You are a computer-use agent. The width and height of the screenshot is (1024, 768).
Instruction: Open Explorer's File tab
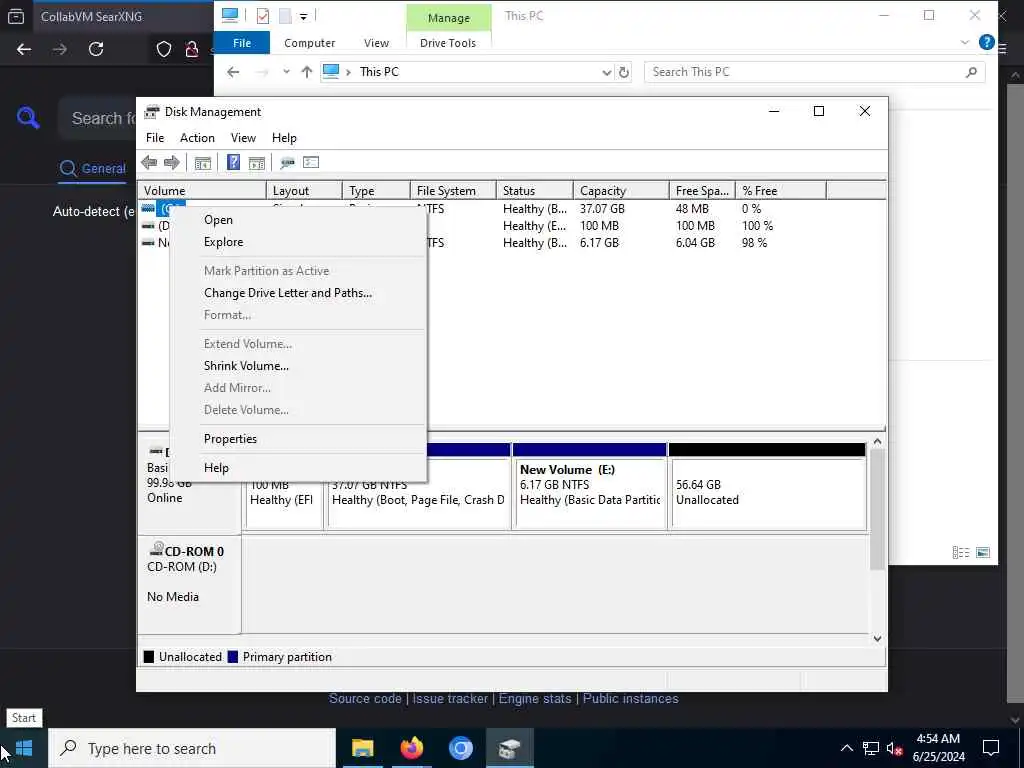[242, 43]
